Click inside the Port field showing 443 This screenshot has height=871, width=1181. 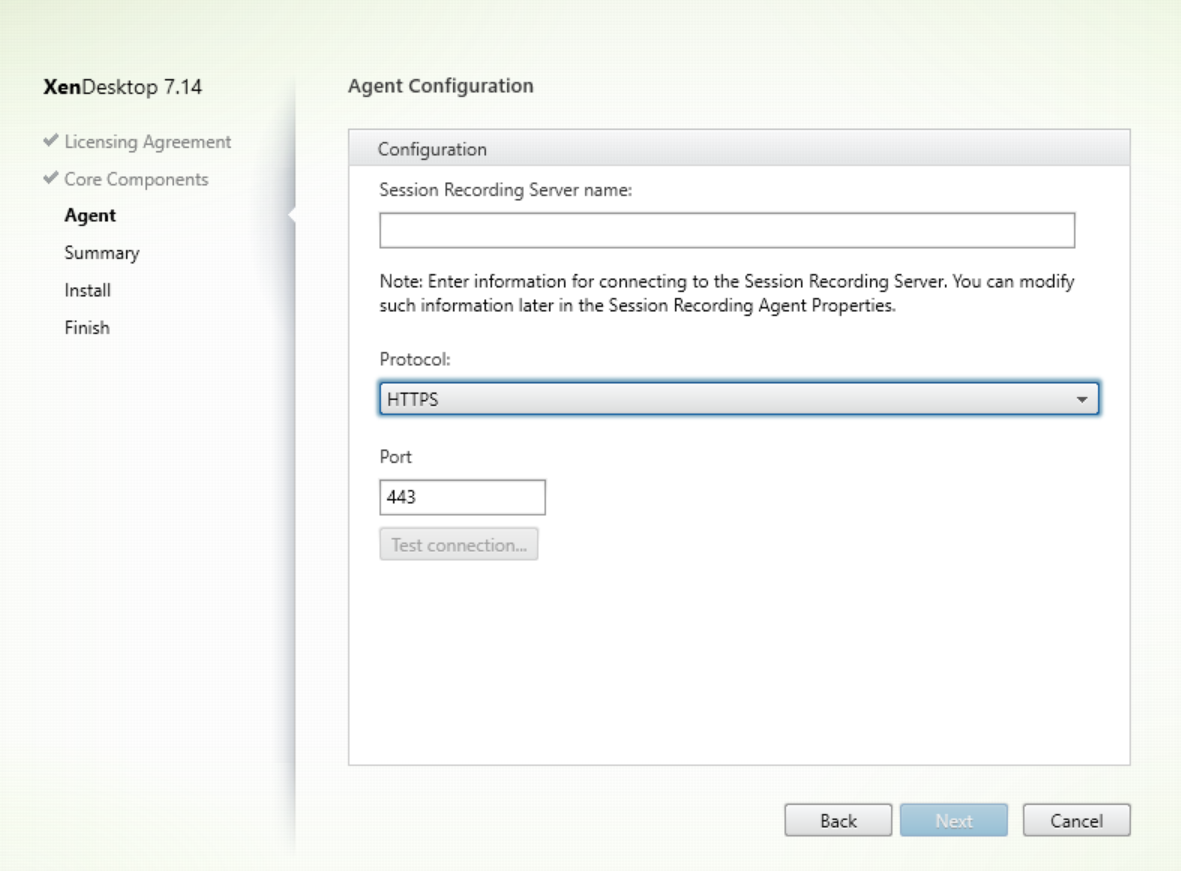pos(462,497)
